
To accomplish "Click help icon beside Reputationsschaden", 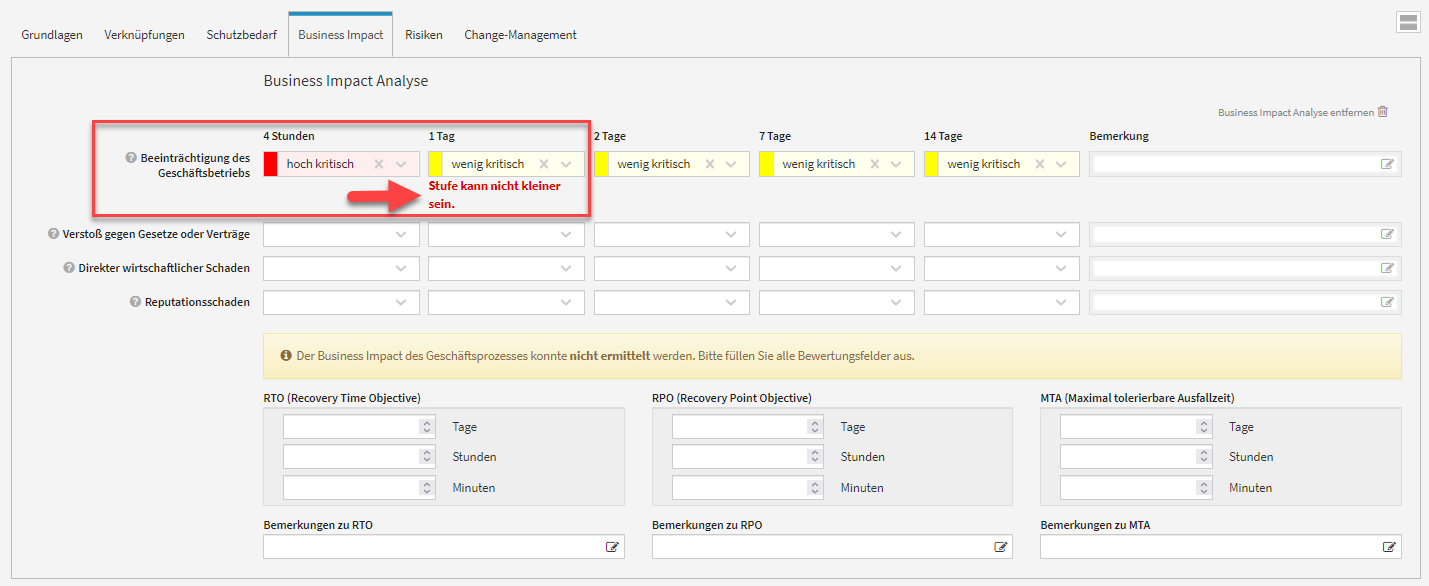I will click(x=136, y=302).
